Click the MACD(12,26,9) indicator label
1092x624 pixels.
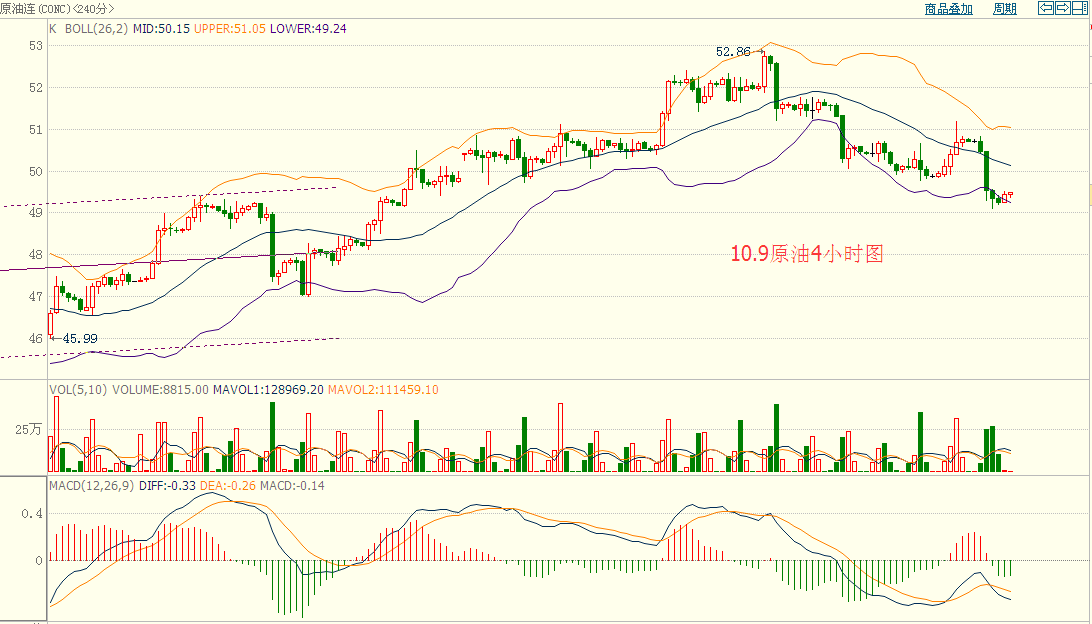(x=91, y=485)
